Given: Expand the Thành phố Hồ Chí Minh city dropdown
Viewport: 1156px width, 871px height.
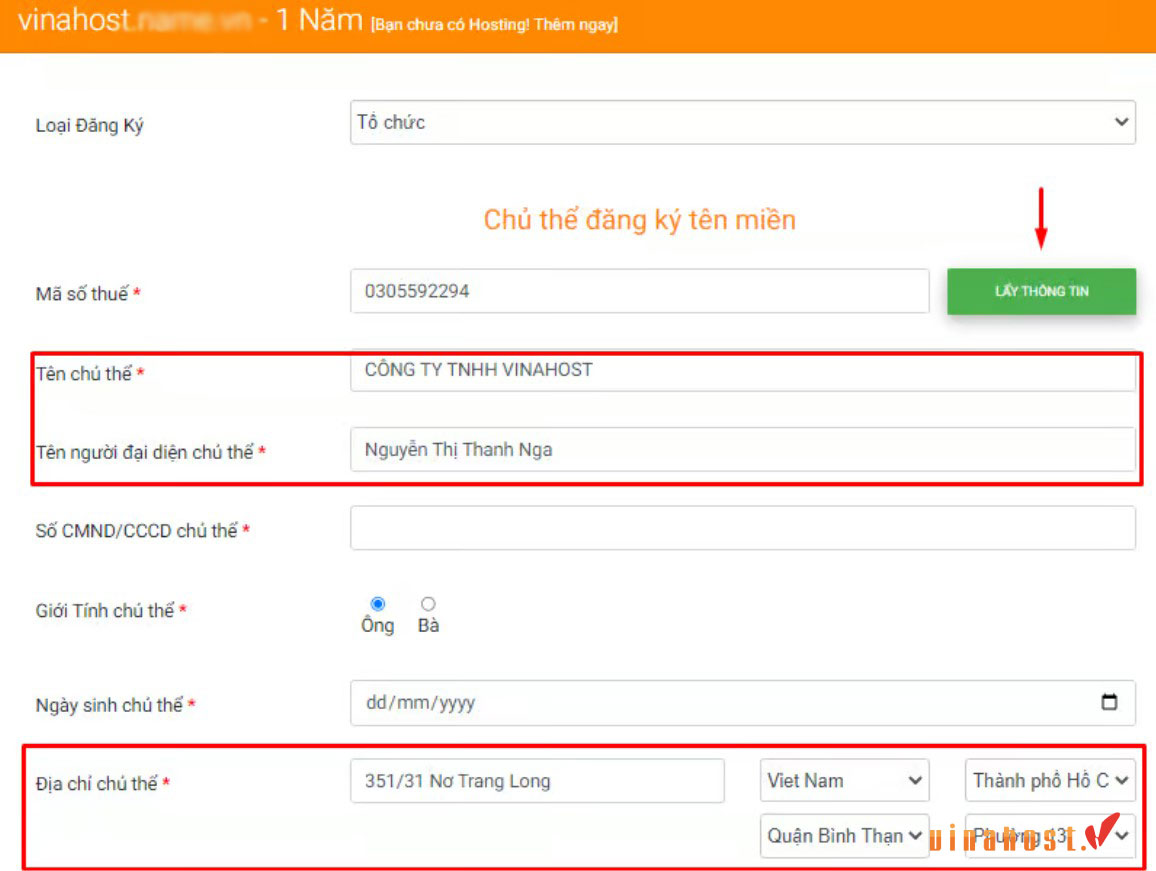Looking at the screenshot, I should (x=1050, y=781).
